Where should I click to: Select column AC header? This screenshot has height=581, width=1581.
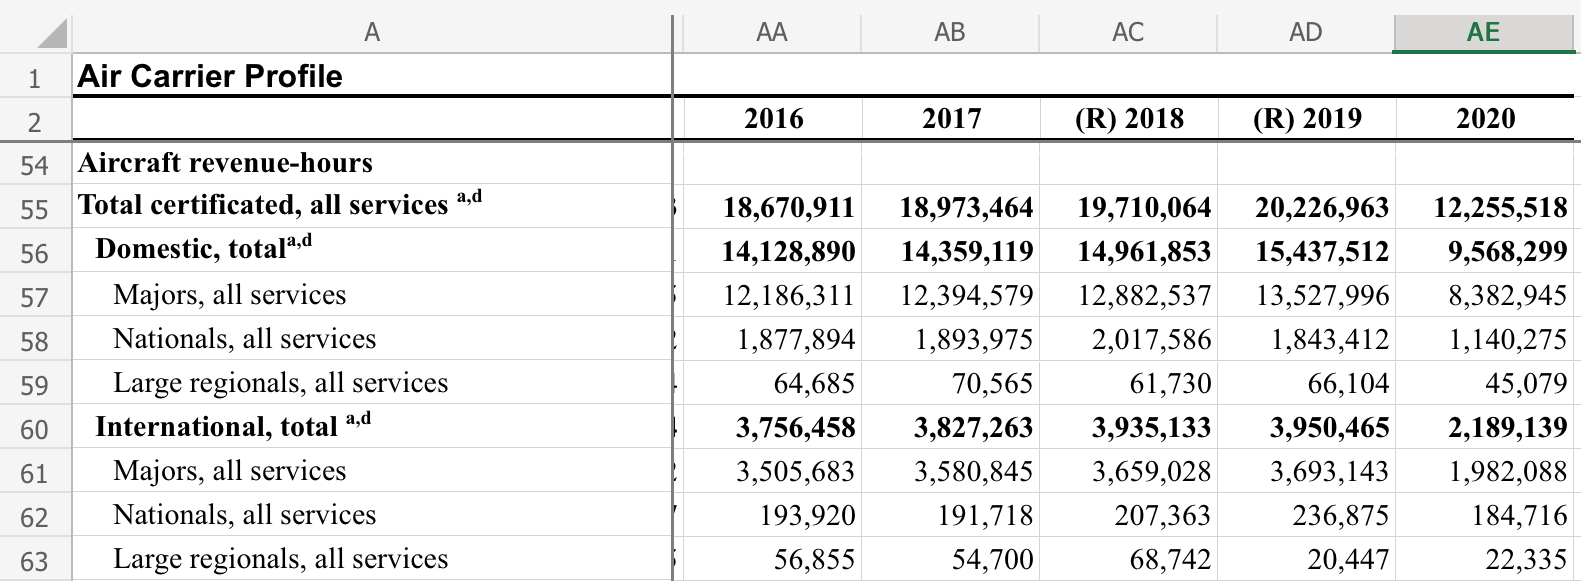pyautogui.click(x=1128, y=33)
